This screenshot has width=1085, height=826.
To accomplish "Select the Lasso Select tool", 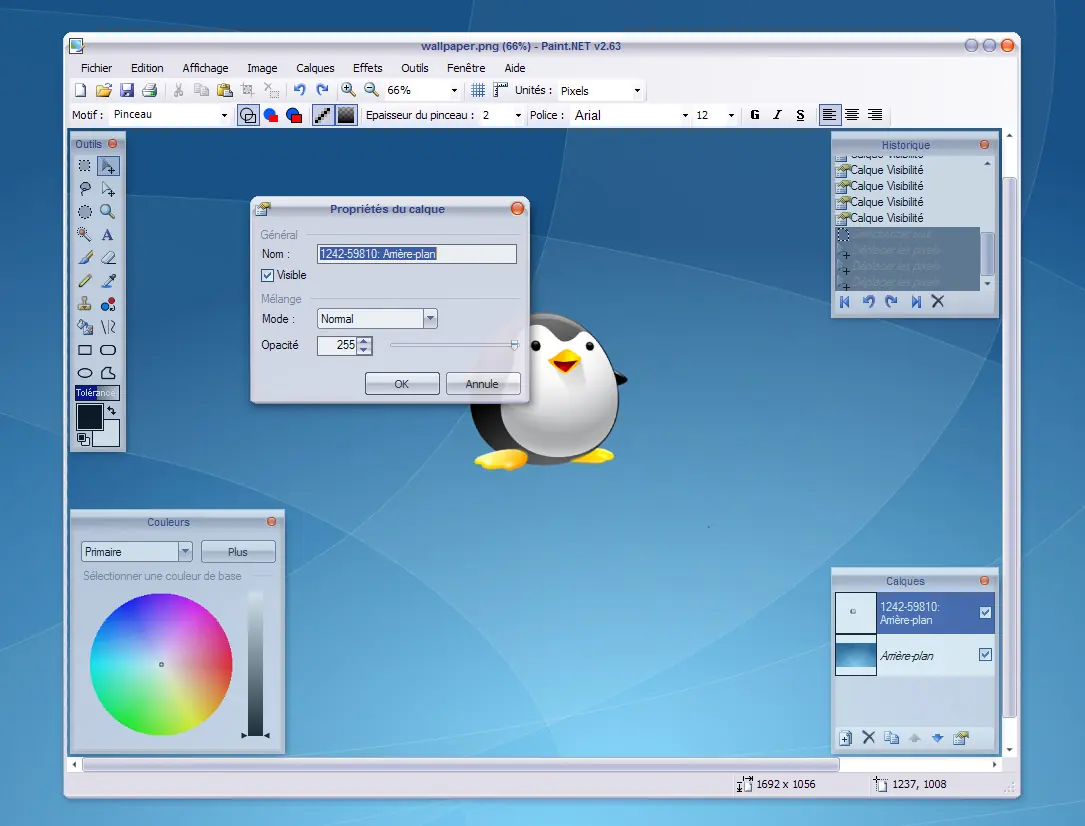I will pos(84,189).
